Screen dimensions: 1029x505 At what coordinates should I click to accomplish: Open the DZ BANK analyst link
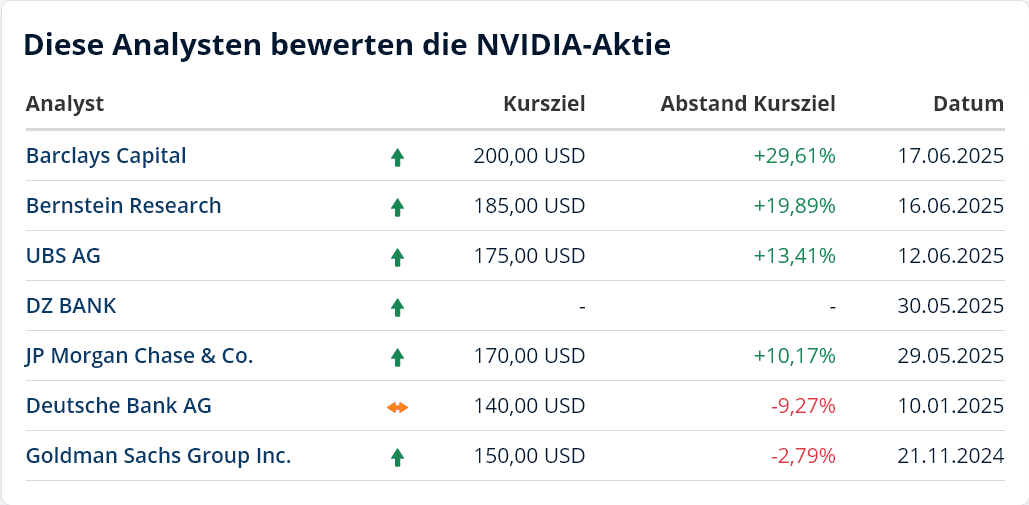click(x=71, y=306)
